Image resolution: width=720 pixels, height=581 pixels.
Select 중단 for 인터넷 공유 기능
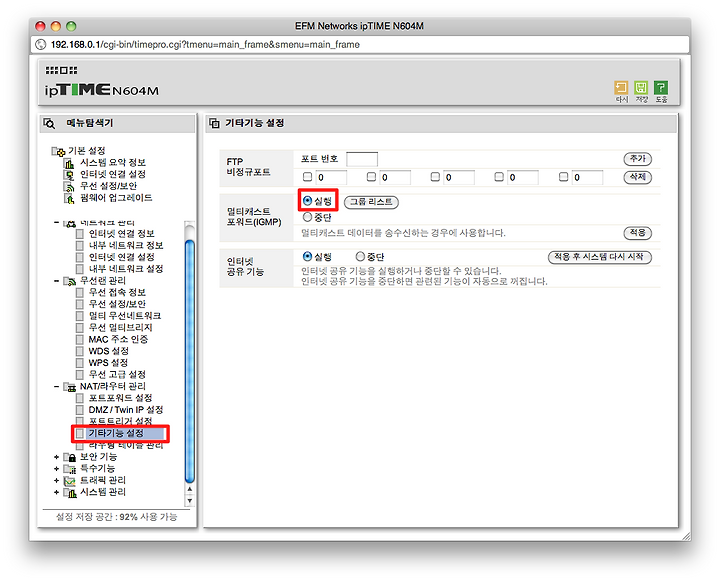360,256
